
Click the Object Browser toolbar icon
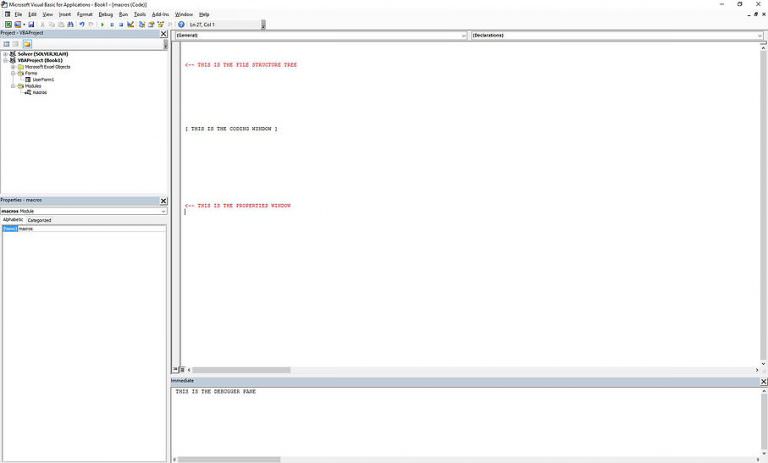pos(160,24)
